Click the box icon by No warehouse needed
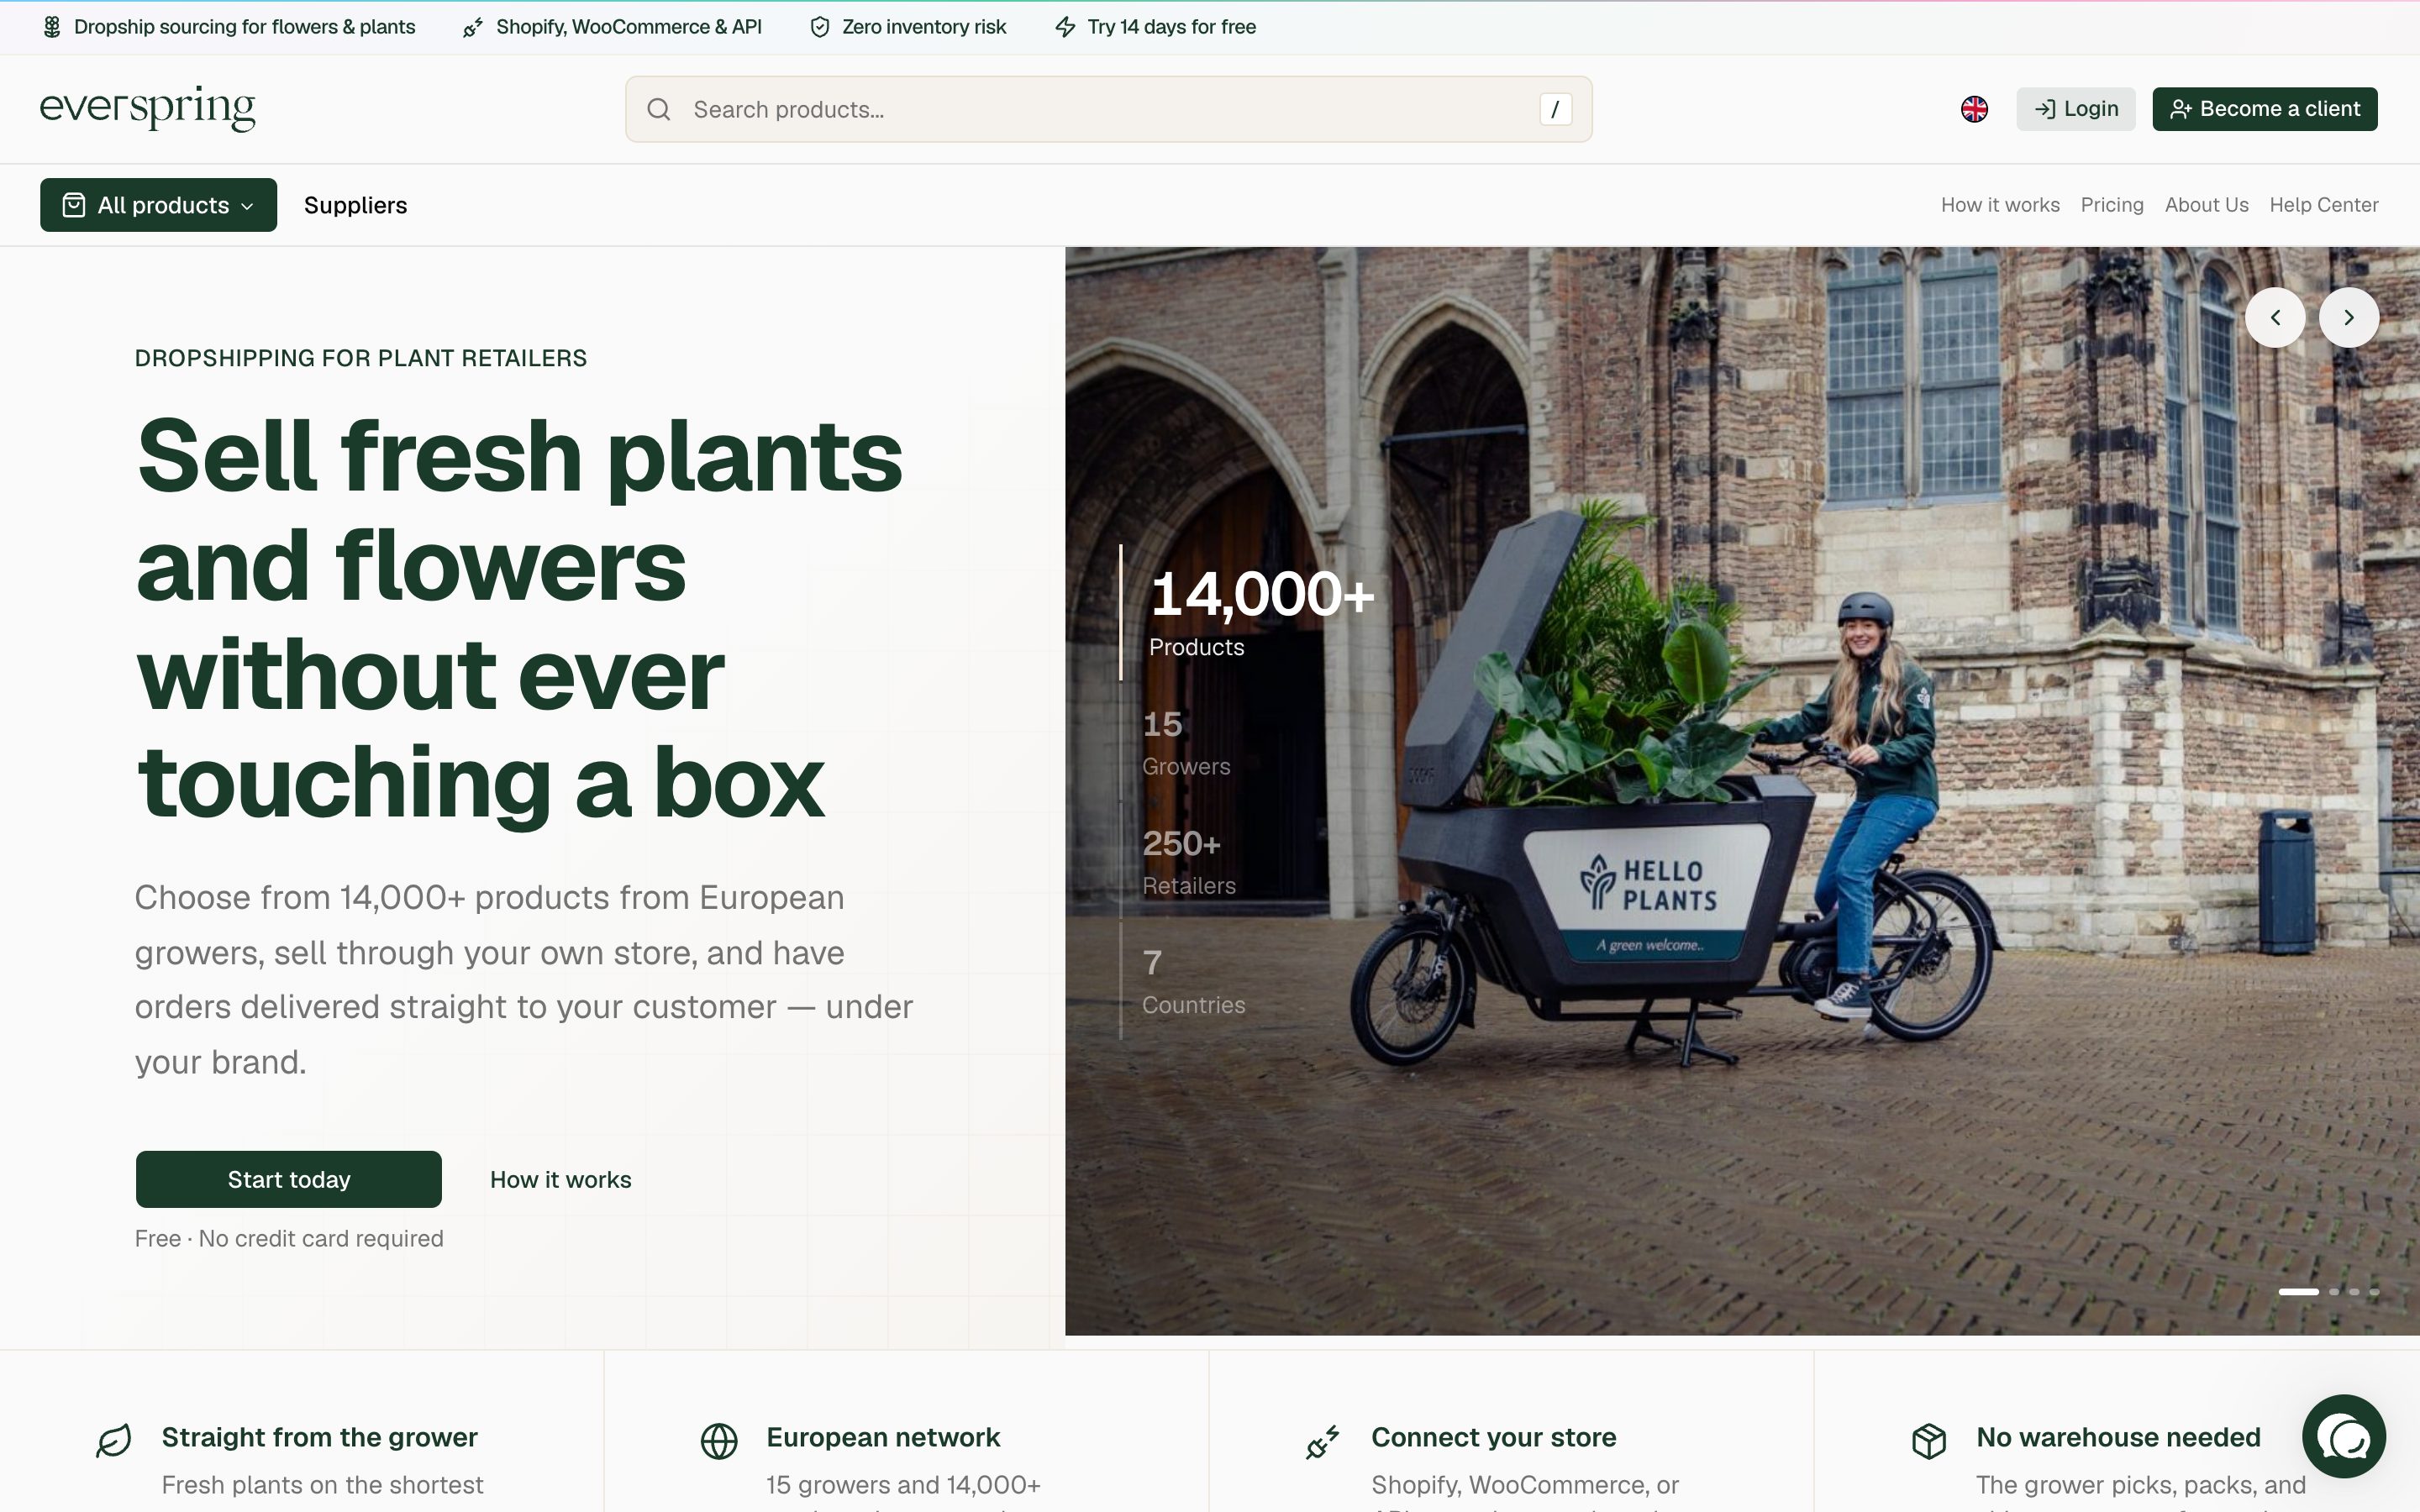 point(1929,1441)
